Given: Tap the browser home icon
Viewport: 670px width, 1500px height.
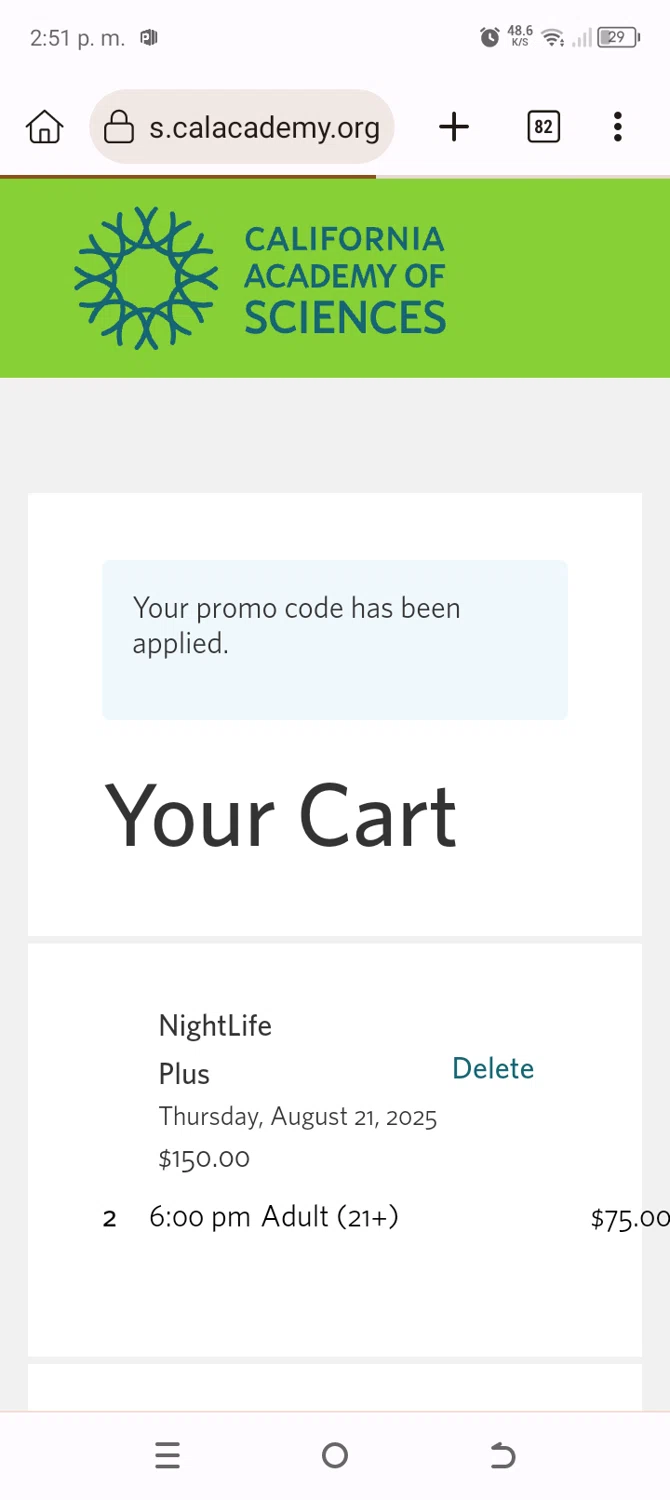Looking at the screenshot, I should coord(45,127).
